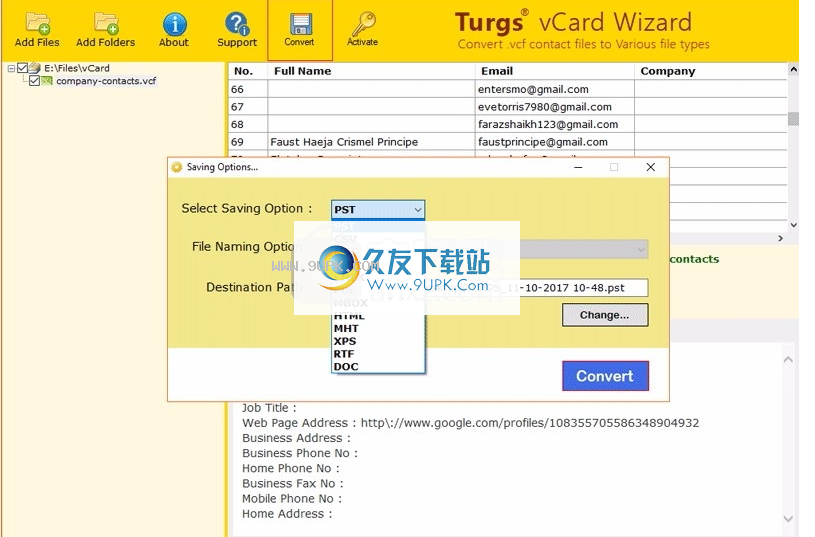Click the Business Phone No detail line

point(300,453)
